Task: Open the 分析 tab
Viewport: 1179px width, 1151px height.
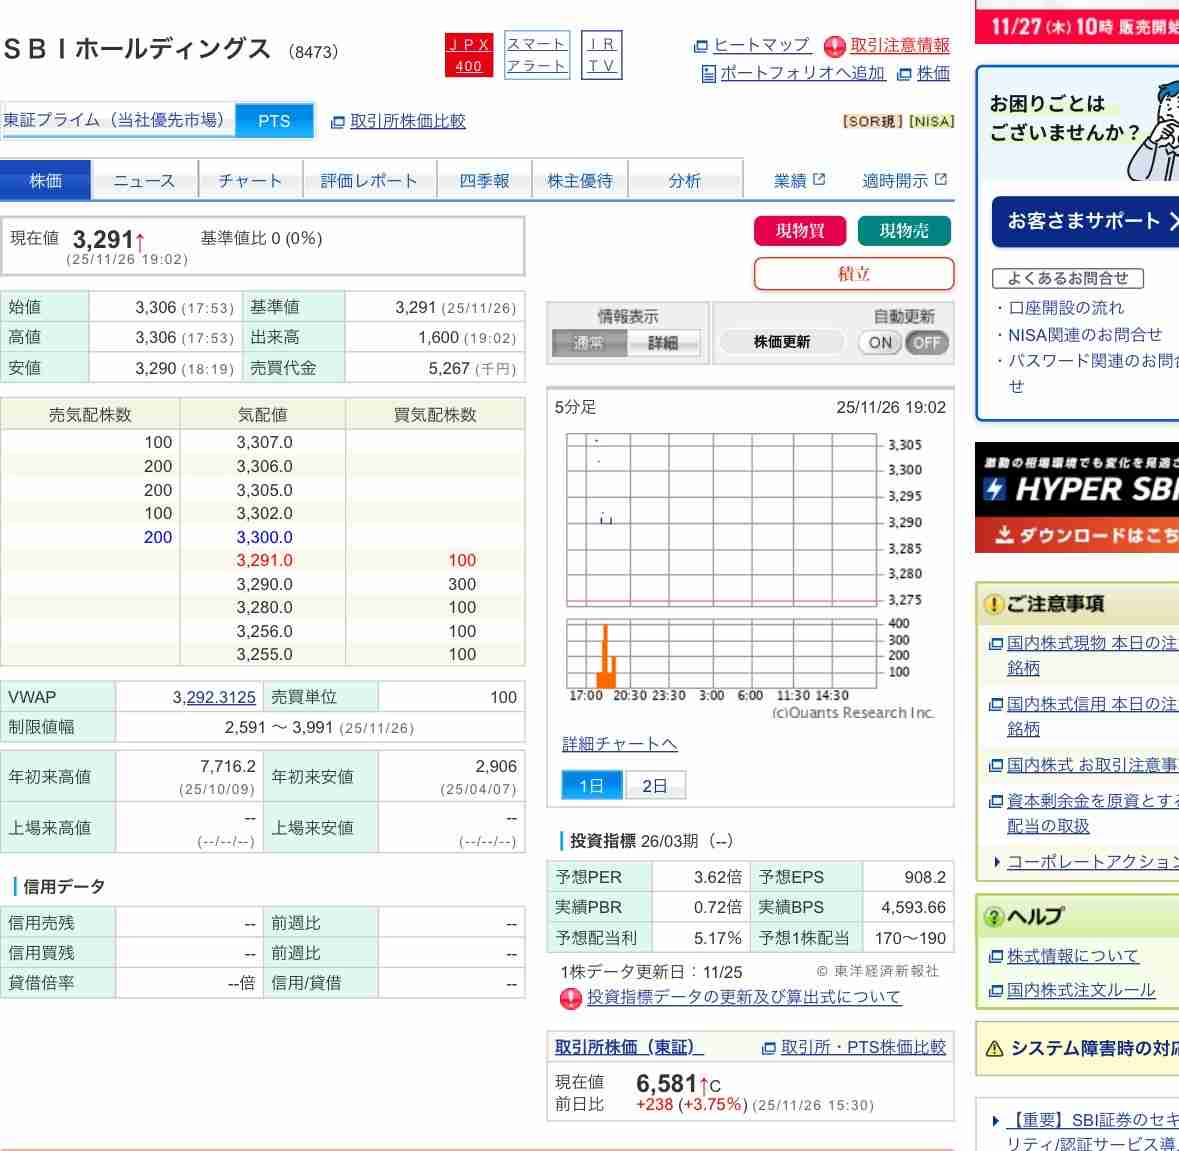Action: click(x=684, y=180)
